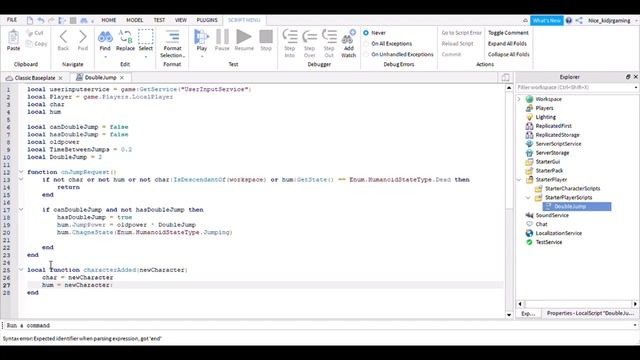Click the Step Over debugger icon
The image size is (640, 360).
(309, 37)
